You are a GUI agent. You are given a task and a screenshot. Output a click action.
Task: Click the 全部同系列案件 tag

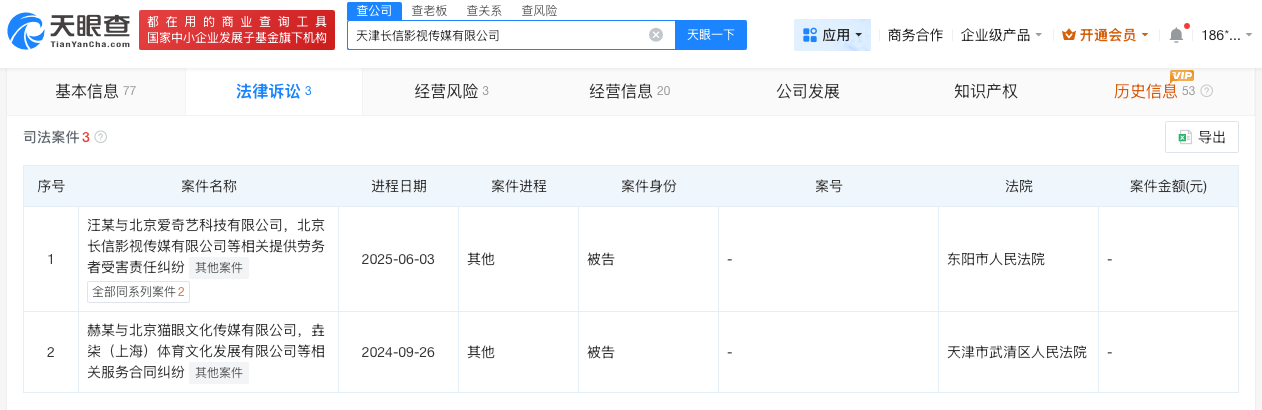pyautogui.click(x=138, y=291)
